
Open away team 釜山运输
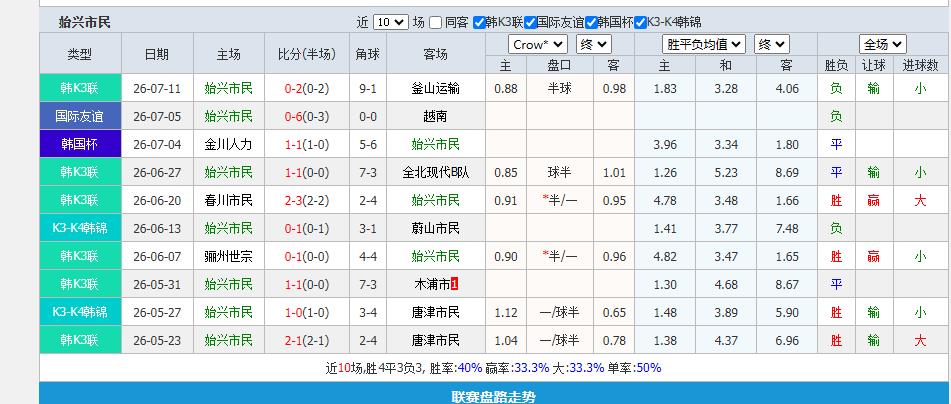435,89
